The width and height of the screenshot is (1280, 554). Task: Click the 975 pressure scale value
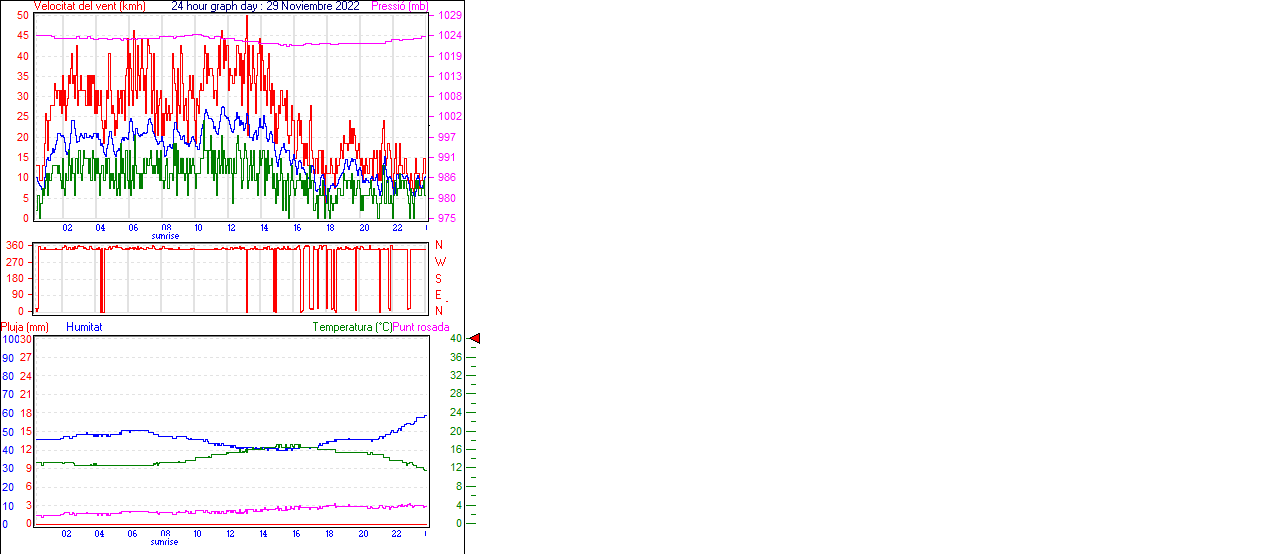(447, 218)
